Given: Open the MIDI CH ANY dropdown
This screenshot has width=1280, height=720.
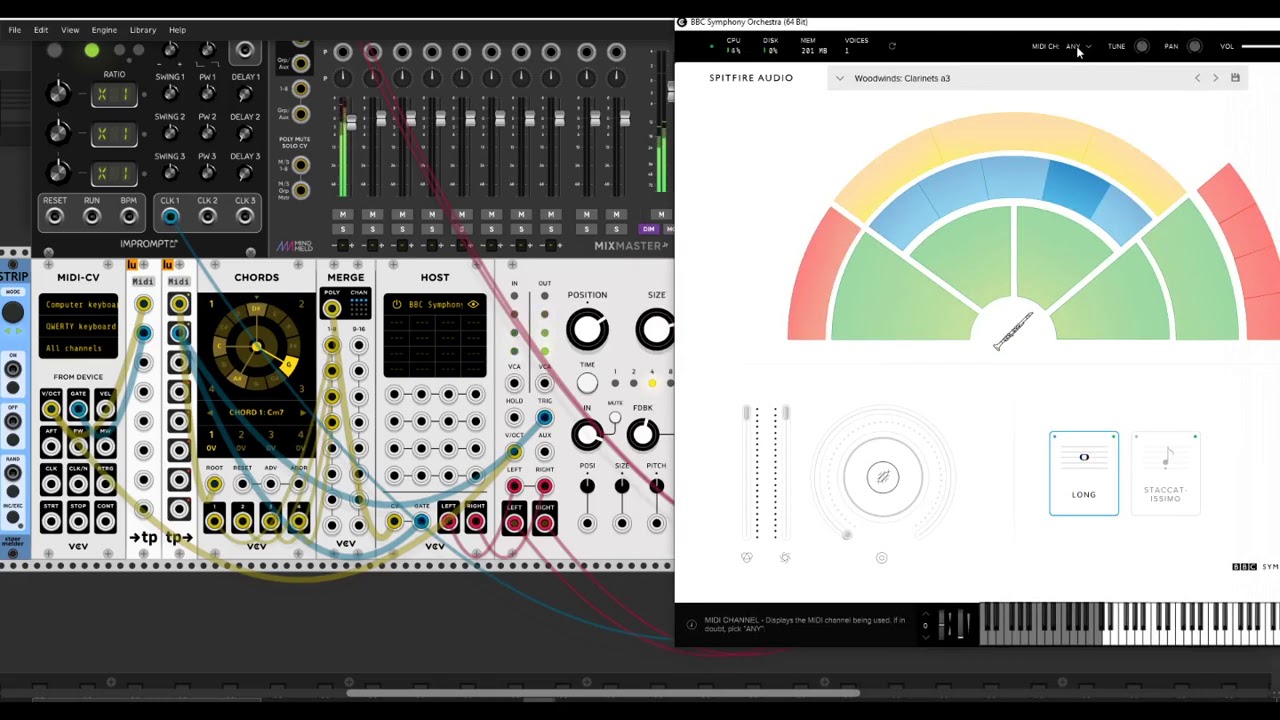Looking at the screenshot, I should click(1077, 46).
